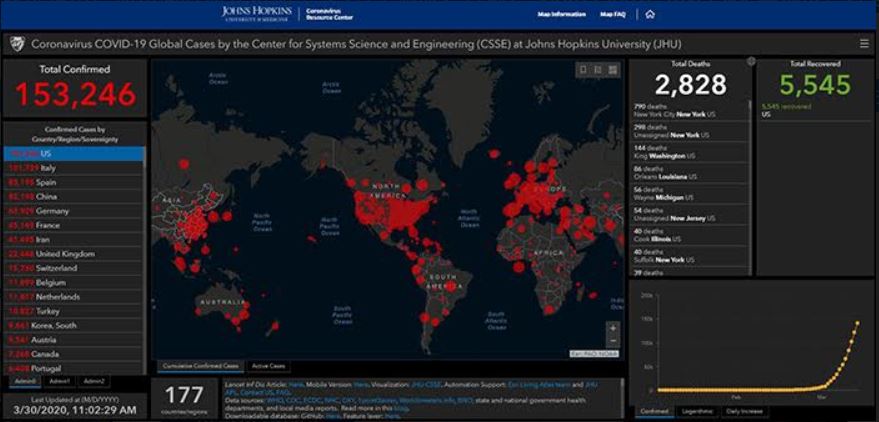The image size is (879, 422).
Task: Select China in the country list
Action: [x=74, y=197]
